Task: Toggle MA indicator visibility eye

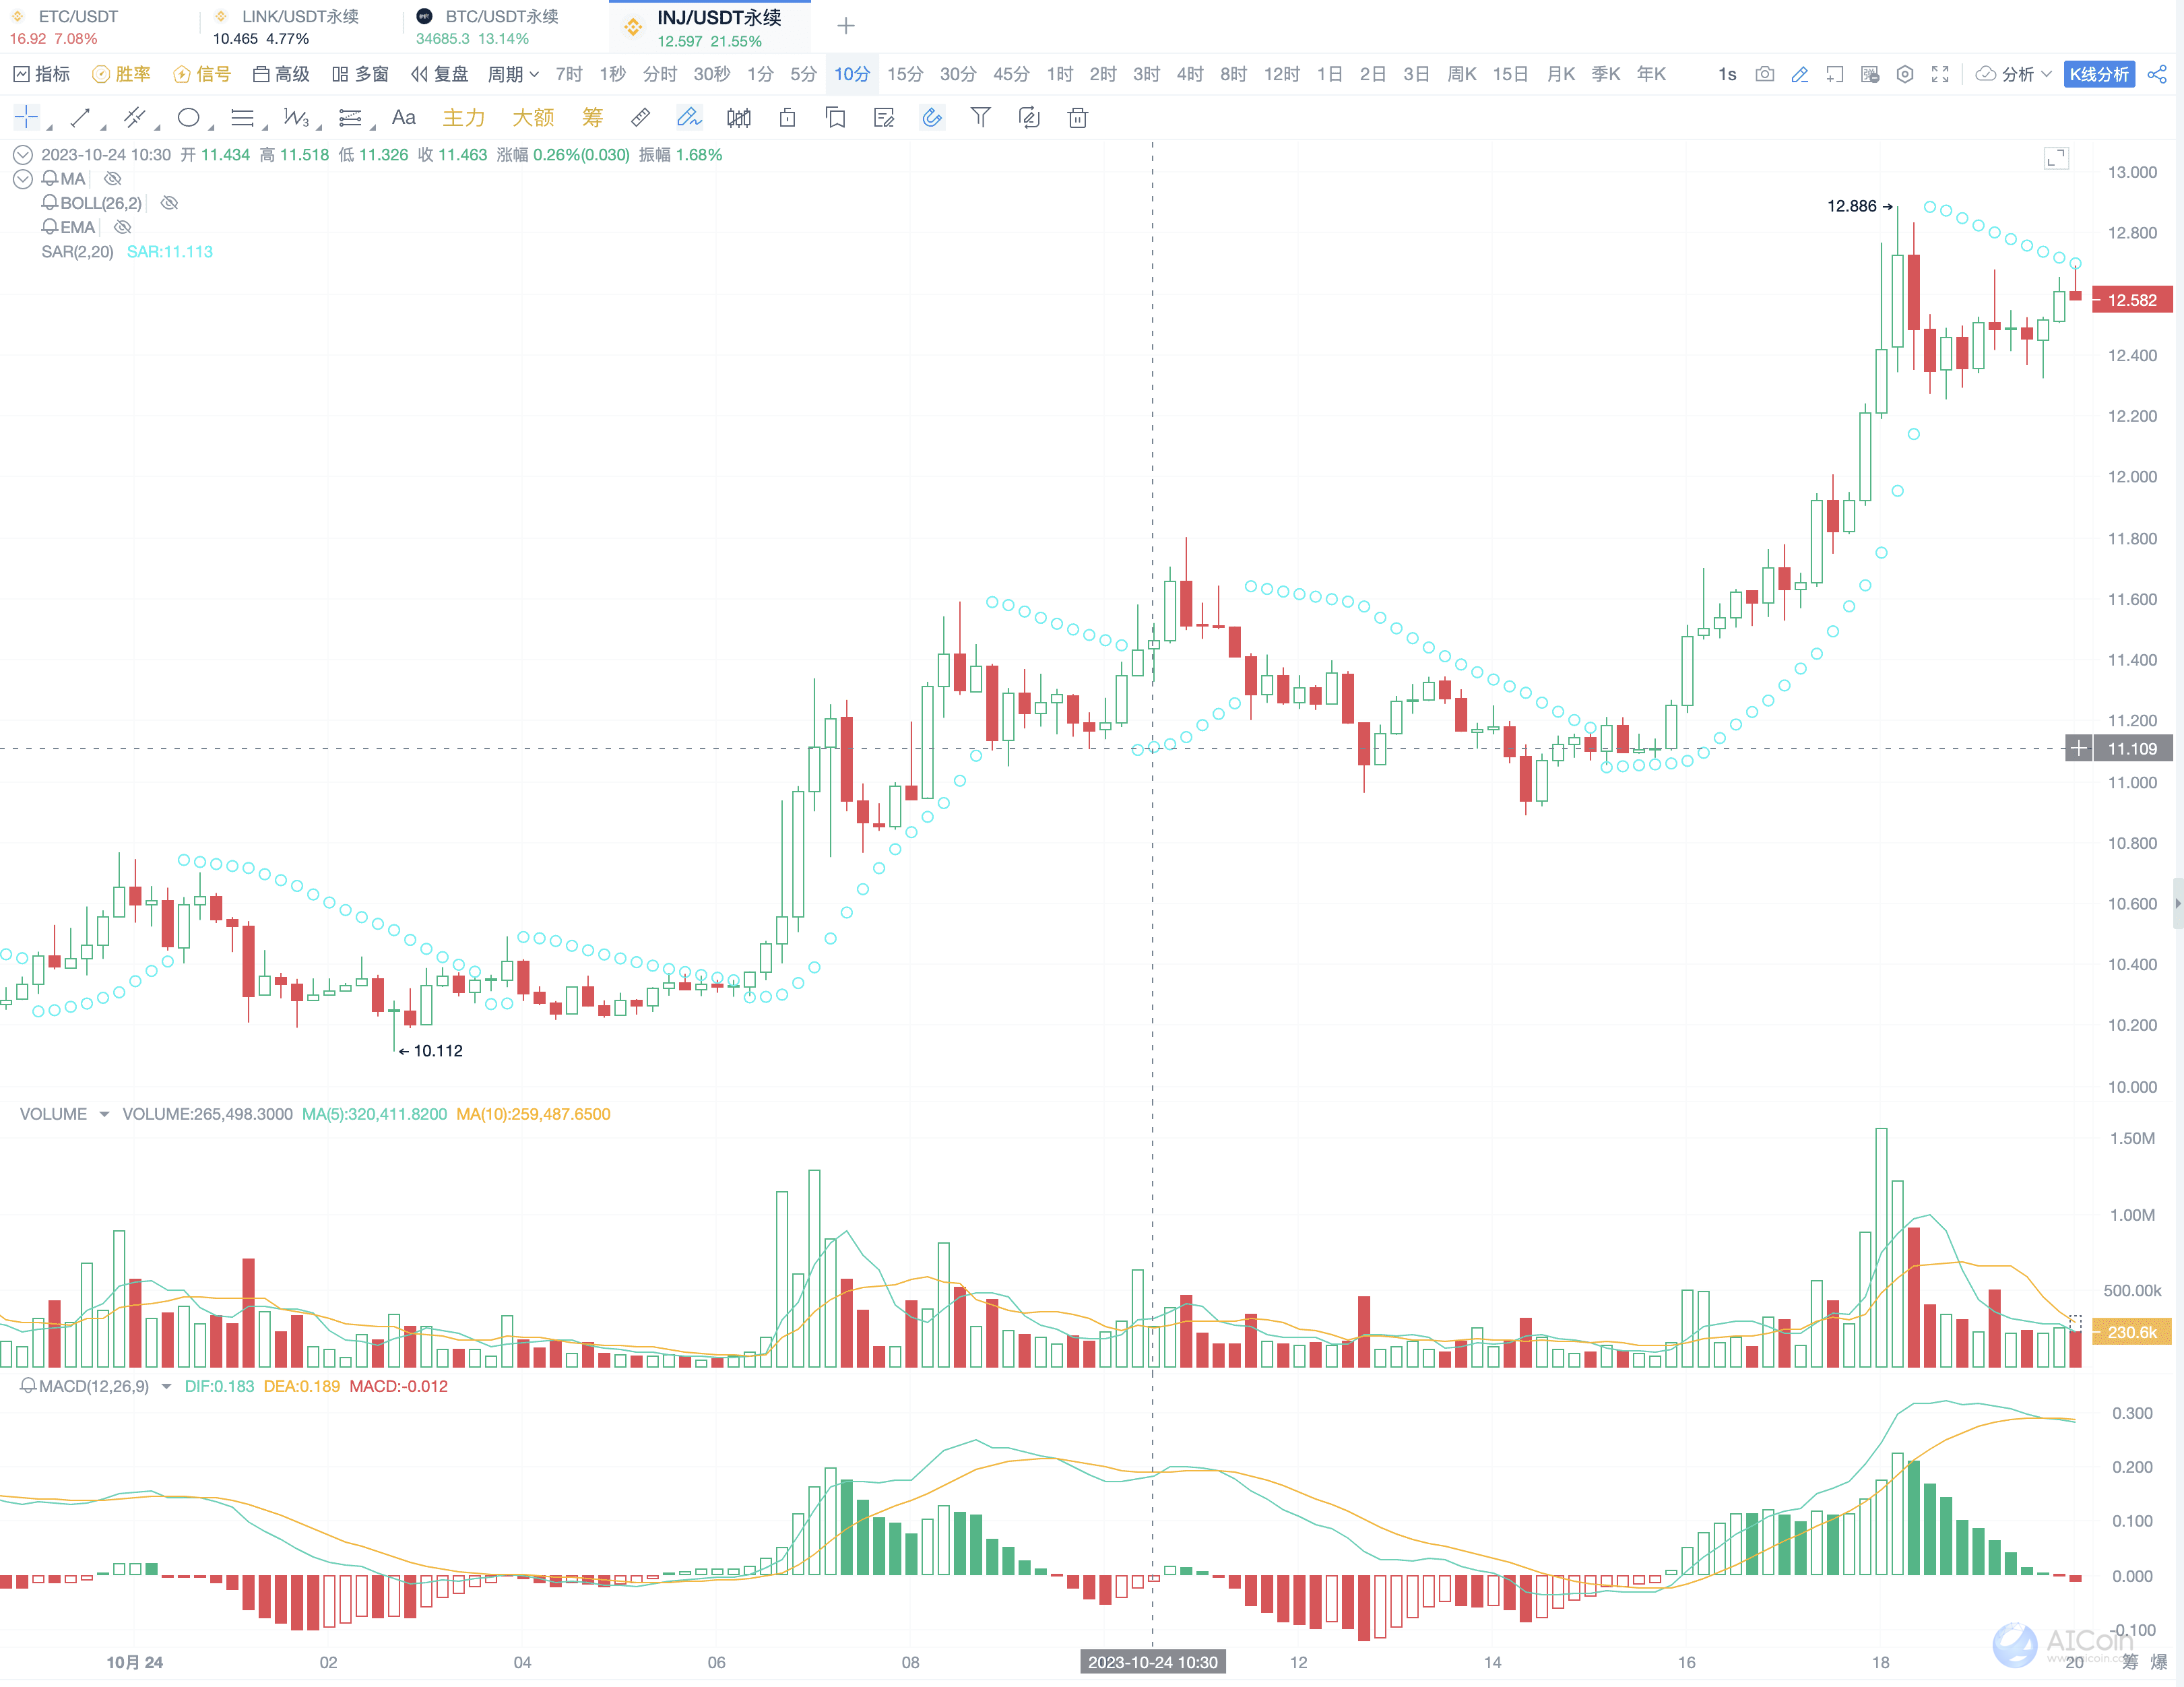Action: coord(113,178)
